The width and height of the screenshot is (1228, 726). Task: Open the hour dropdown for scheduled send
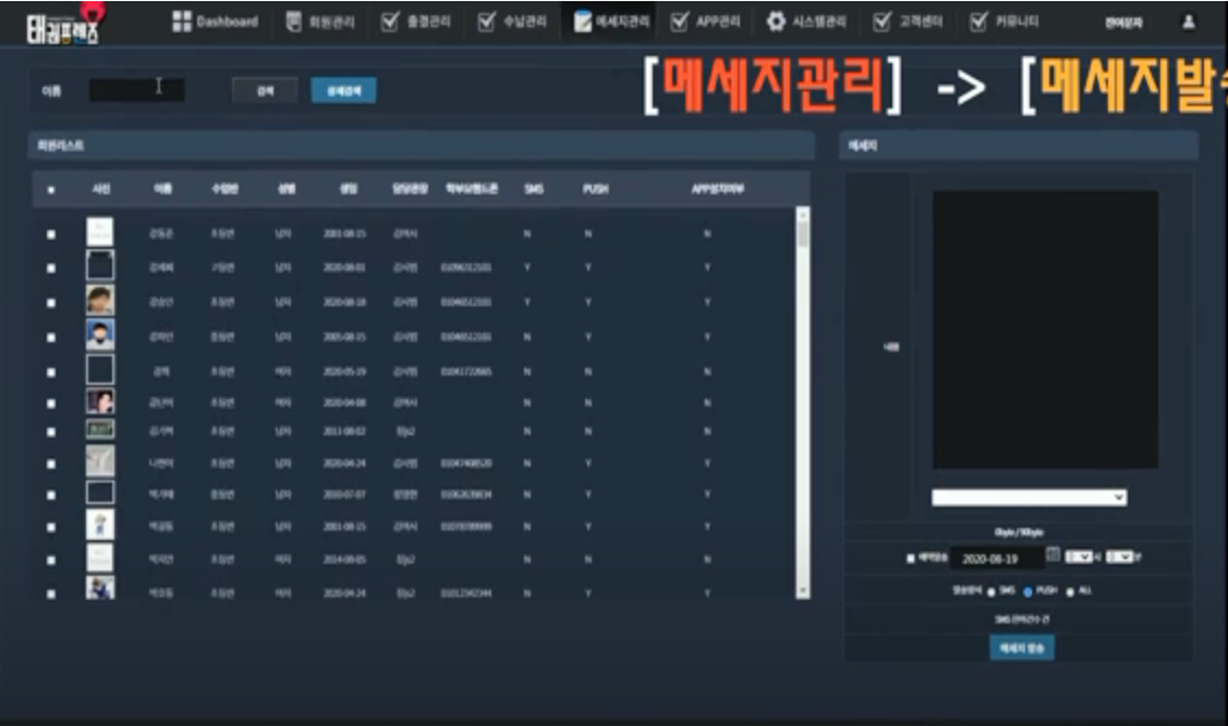1078,557
